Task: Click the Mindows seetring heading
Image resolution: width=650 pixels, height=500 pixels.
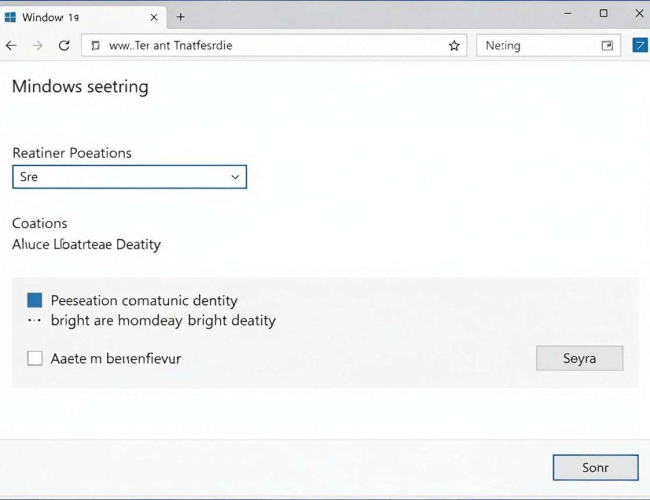Action: point(80,87)
